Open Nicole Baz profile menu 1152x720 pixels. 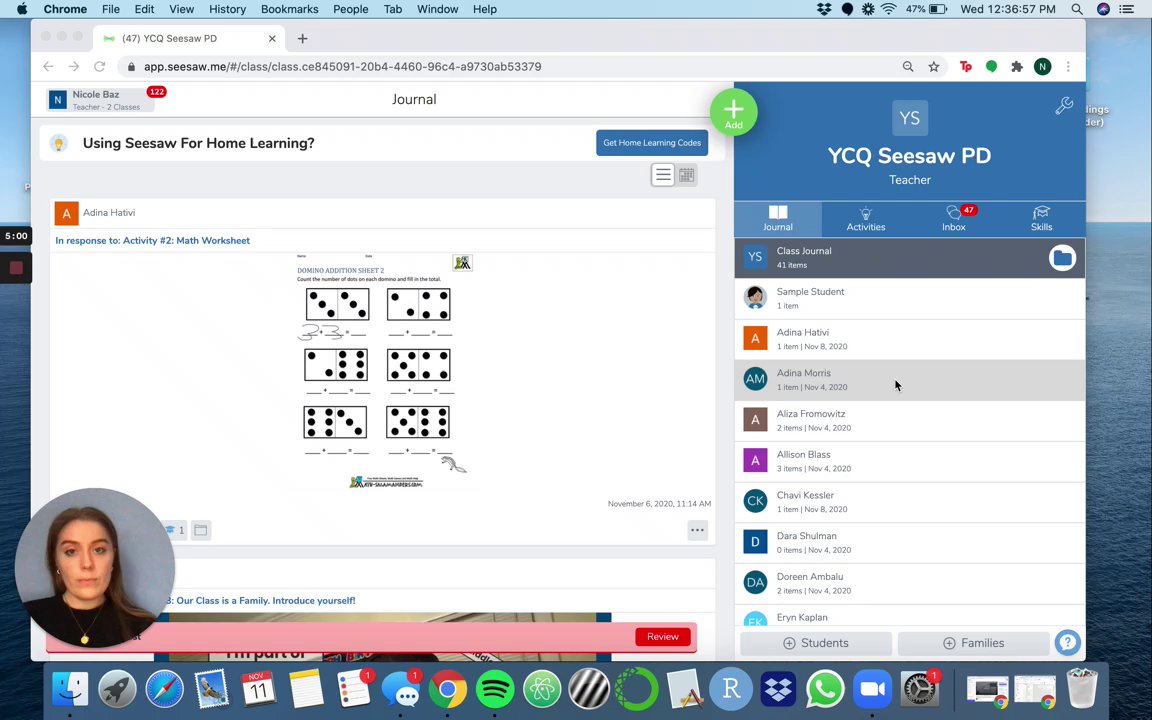[x=100, y=100]
